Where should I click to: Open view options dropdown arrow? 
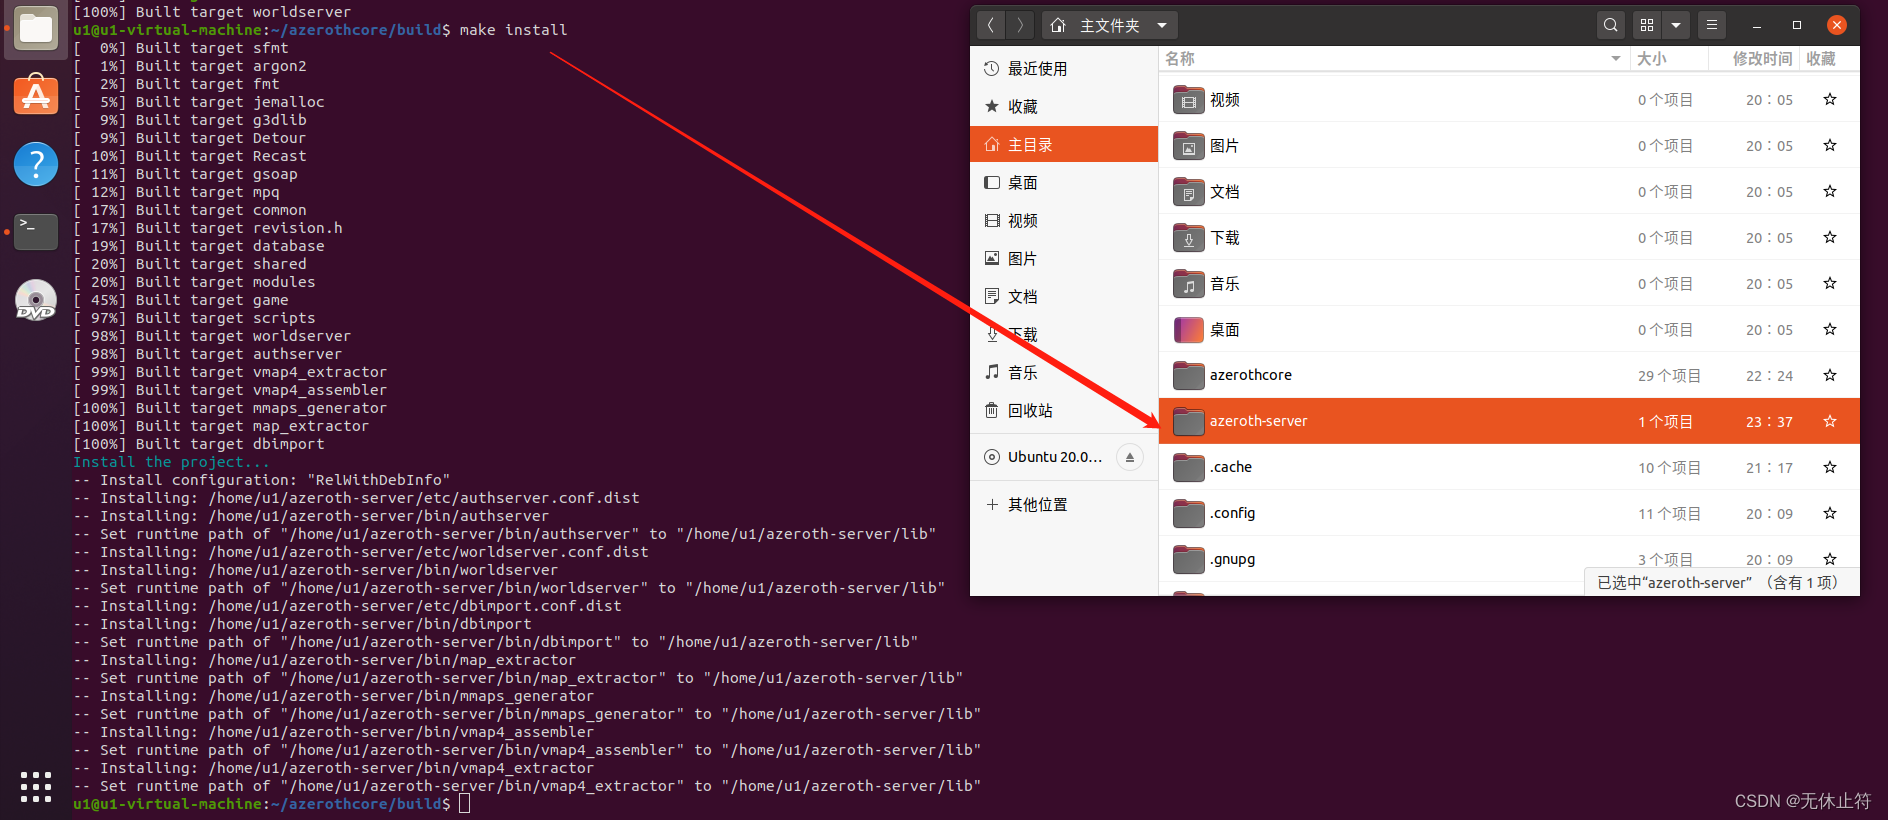[1676, 25]
